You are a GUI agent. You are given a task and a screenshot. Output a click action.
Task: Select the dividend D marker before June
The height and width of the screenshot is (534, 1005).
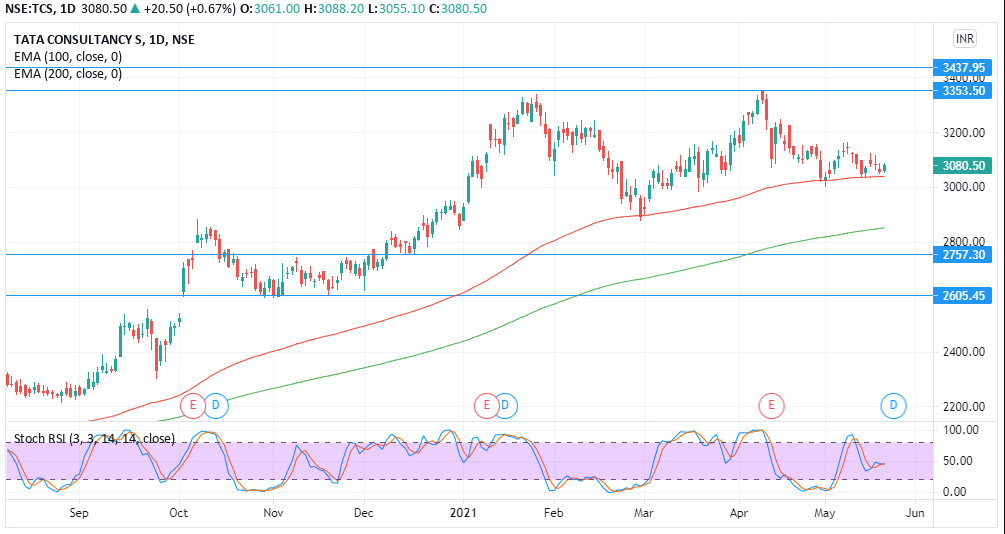[893, 405]
